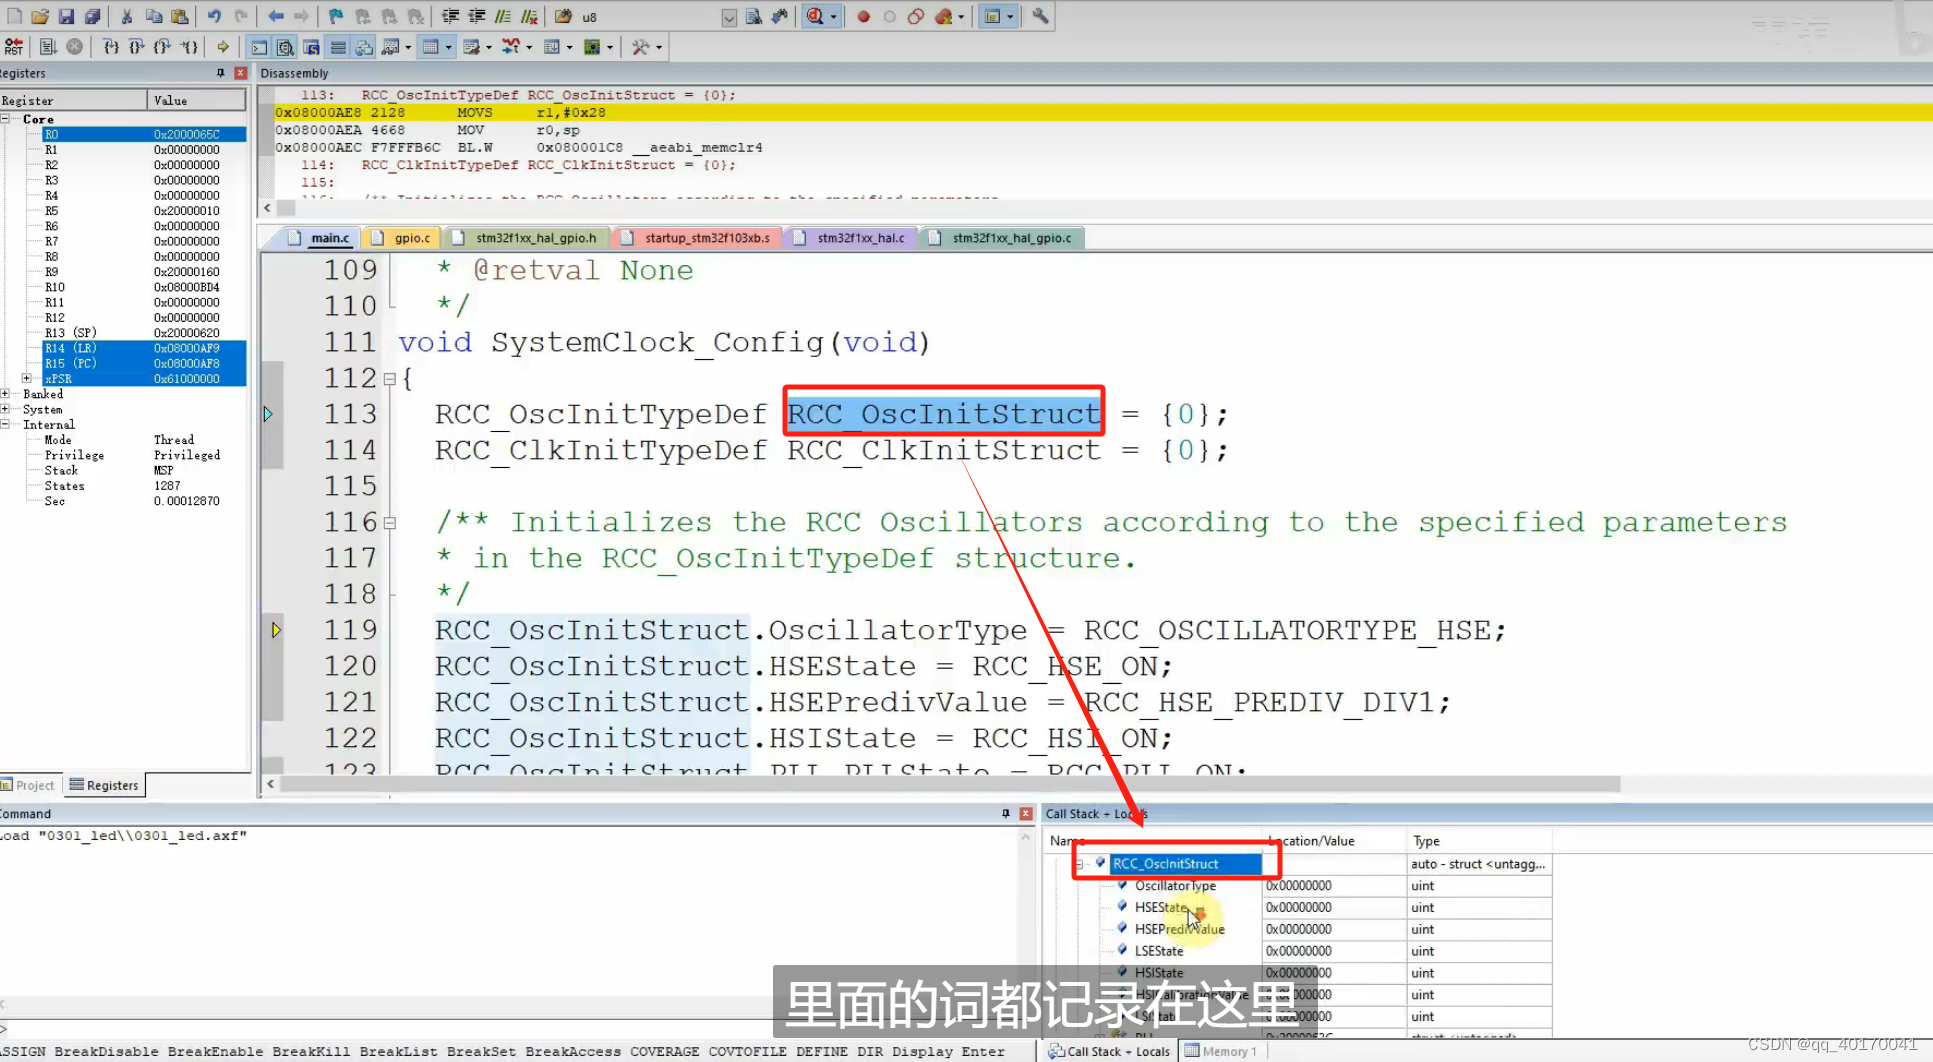The height and width of the screenshot is (1062, 1933).
Task: Toggle the debug session button
Action: pyautogui.click(x=816, y=16)
